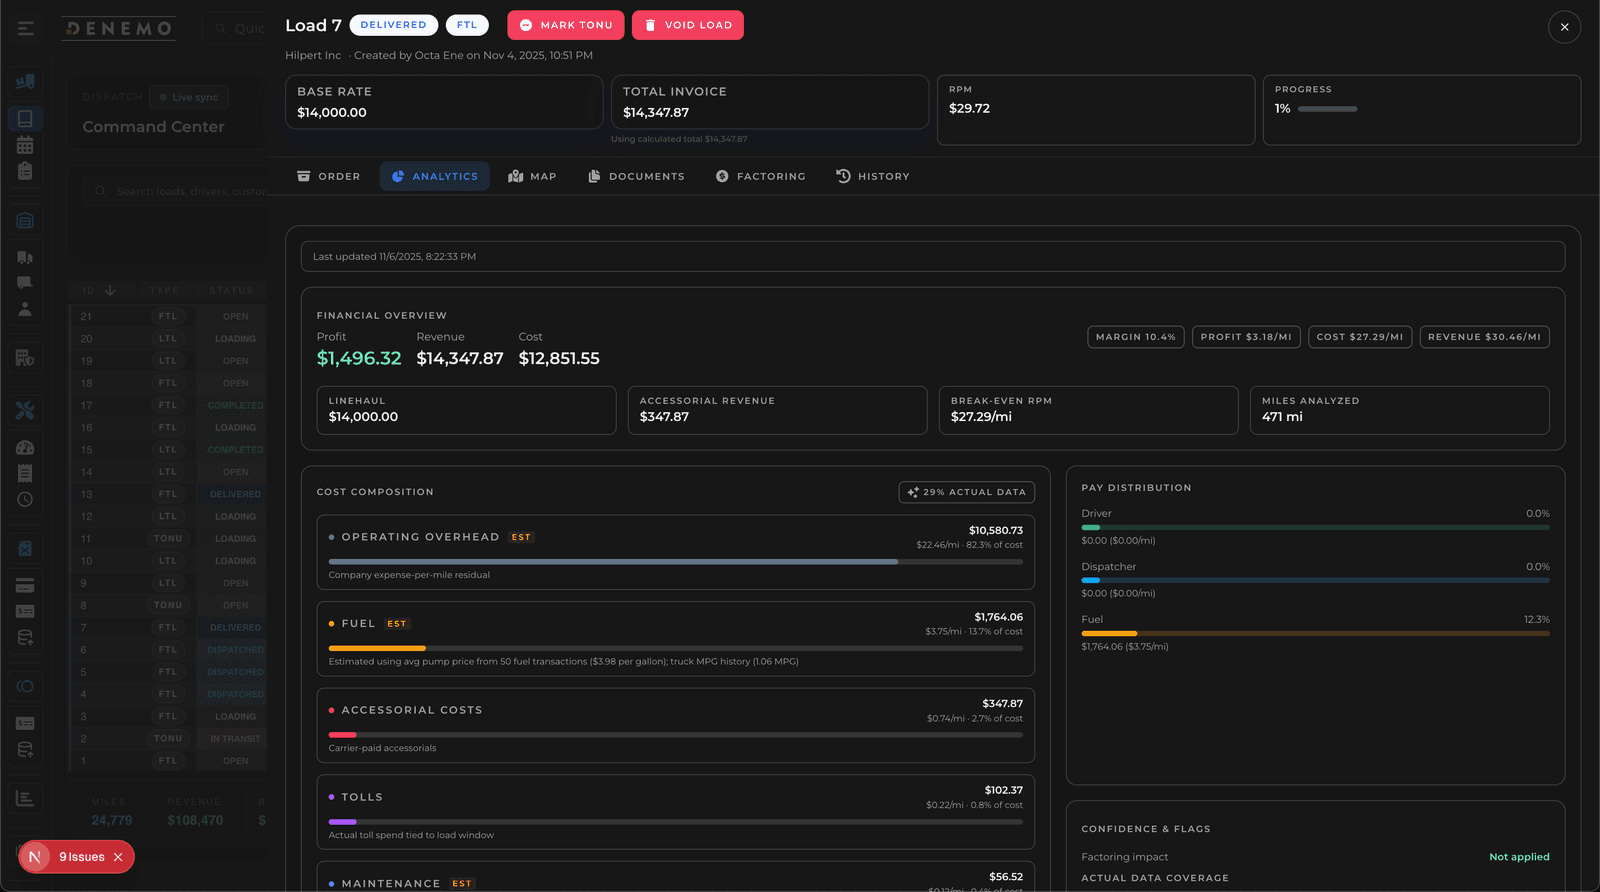
Task: Click the Progress 1% bar
Action: (x=1327, y=109)
